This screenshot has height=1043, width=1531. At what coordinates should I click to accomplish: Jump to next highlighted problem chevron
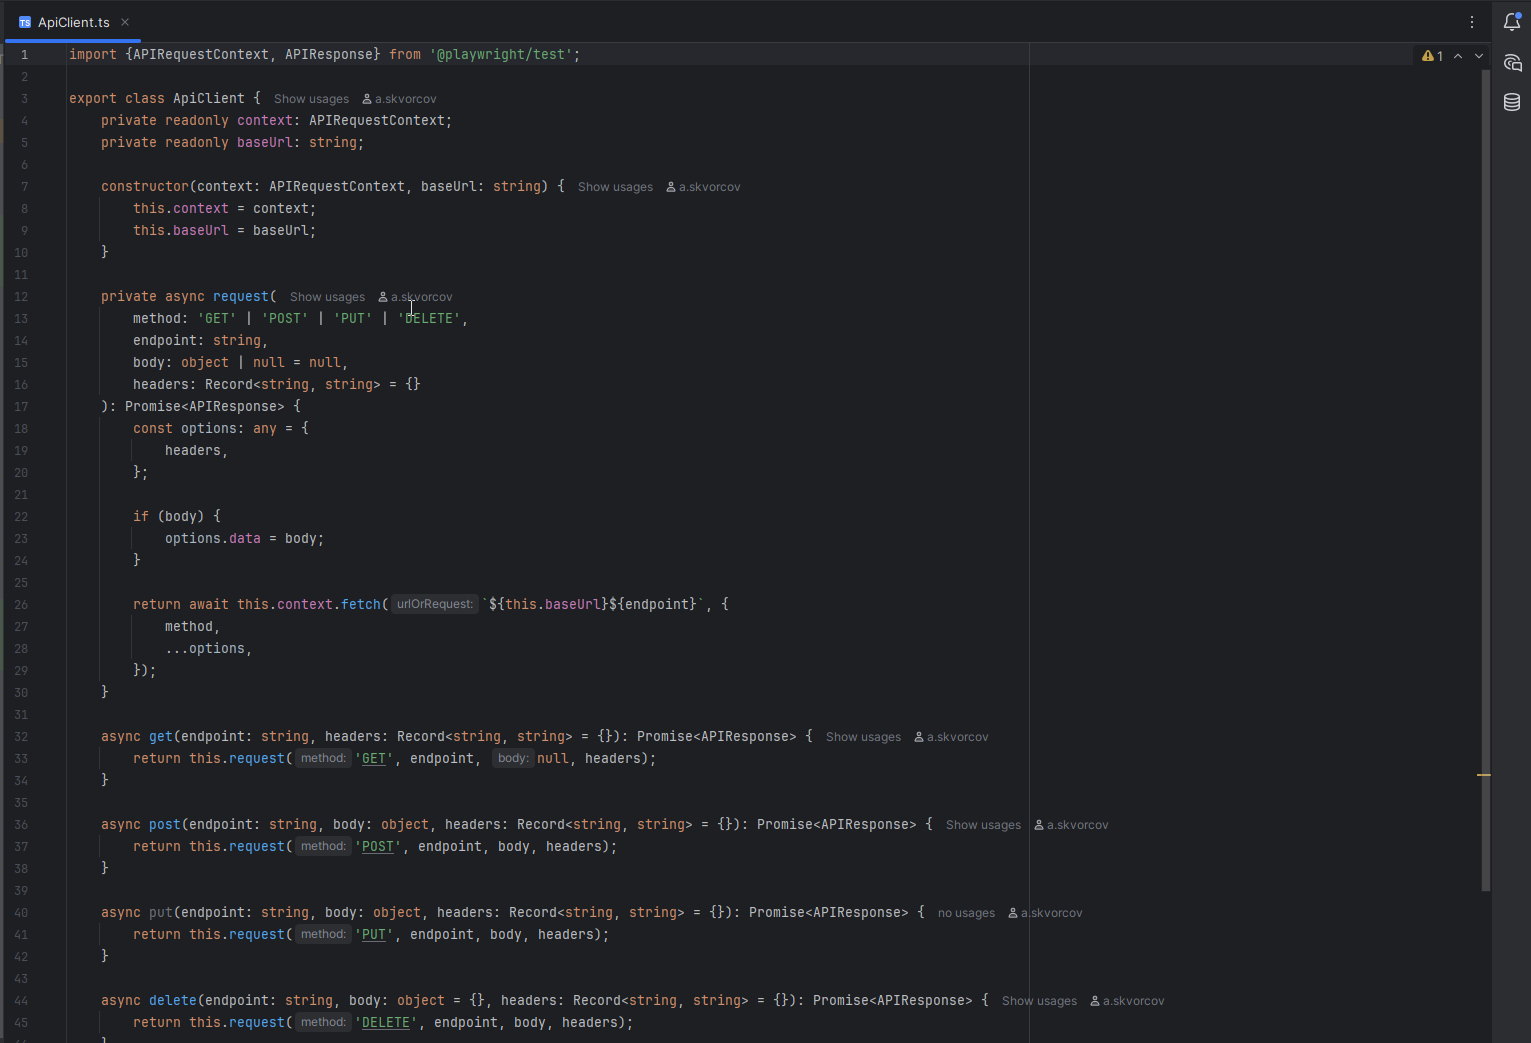(x=1479, y=56)
